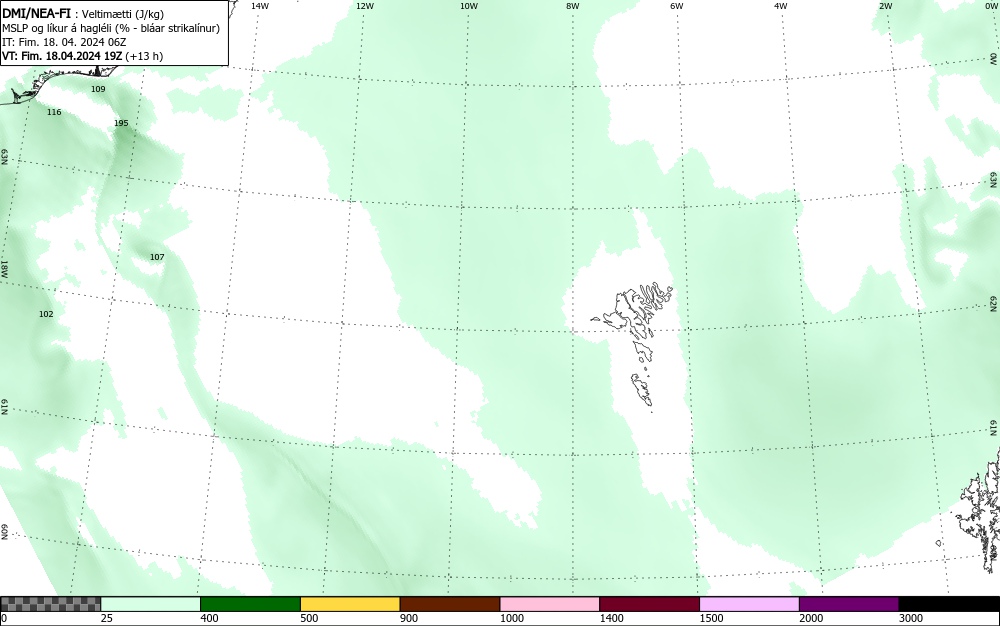Select the pink 1000–1400 legend swatch

tap(550, 604)
